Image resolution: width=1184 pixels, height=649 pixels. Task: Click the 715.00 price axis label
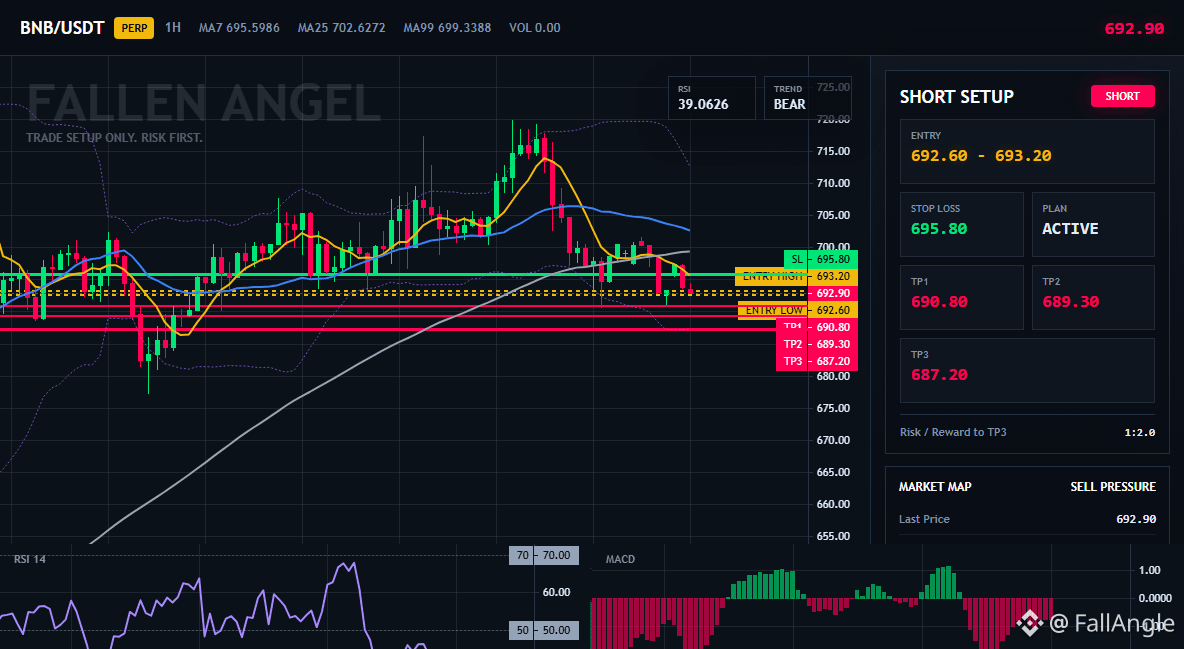[x=833, y=151]
